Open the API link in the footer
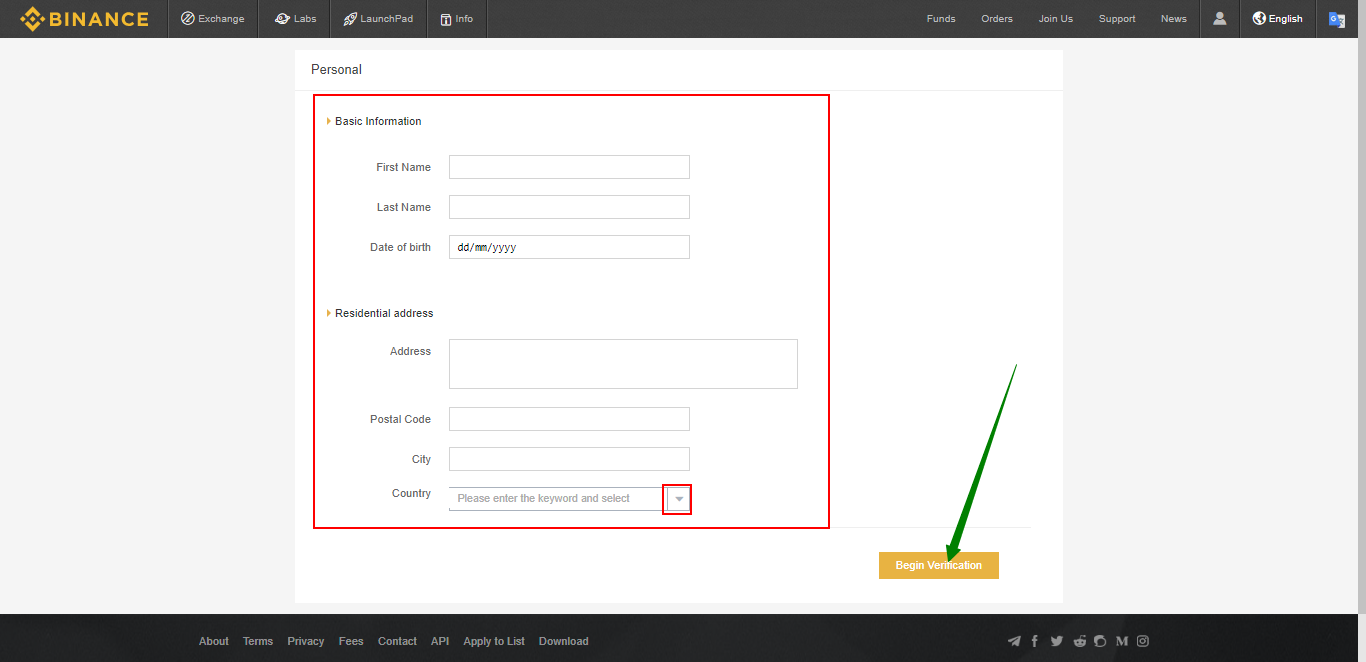 [x=440, y=641]
